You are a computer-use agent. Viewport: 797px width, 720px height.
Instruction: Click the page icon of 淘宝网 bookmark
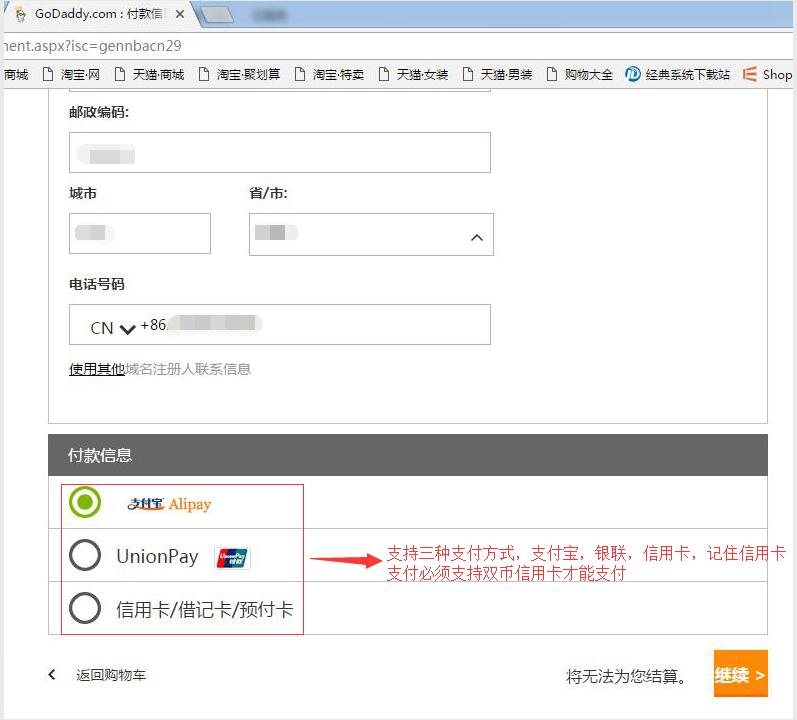48,75
